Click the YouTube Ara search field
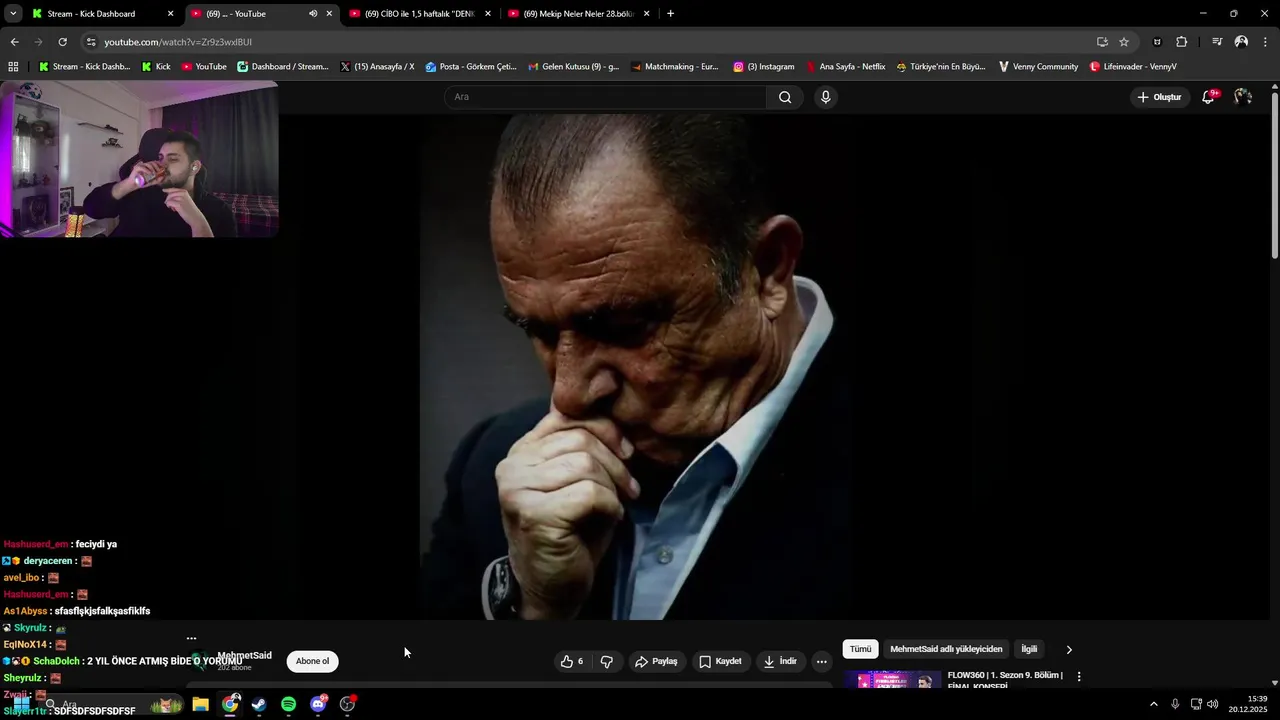This screenshot has width=1280, height=720. (x=604, y=97)
